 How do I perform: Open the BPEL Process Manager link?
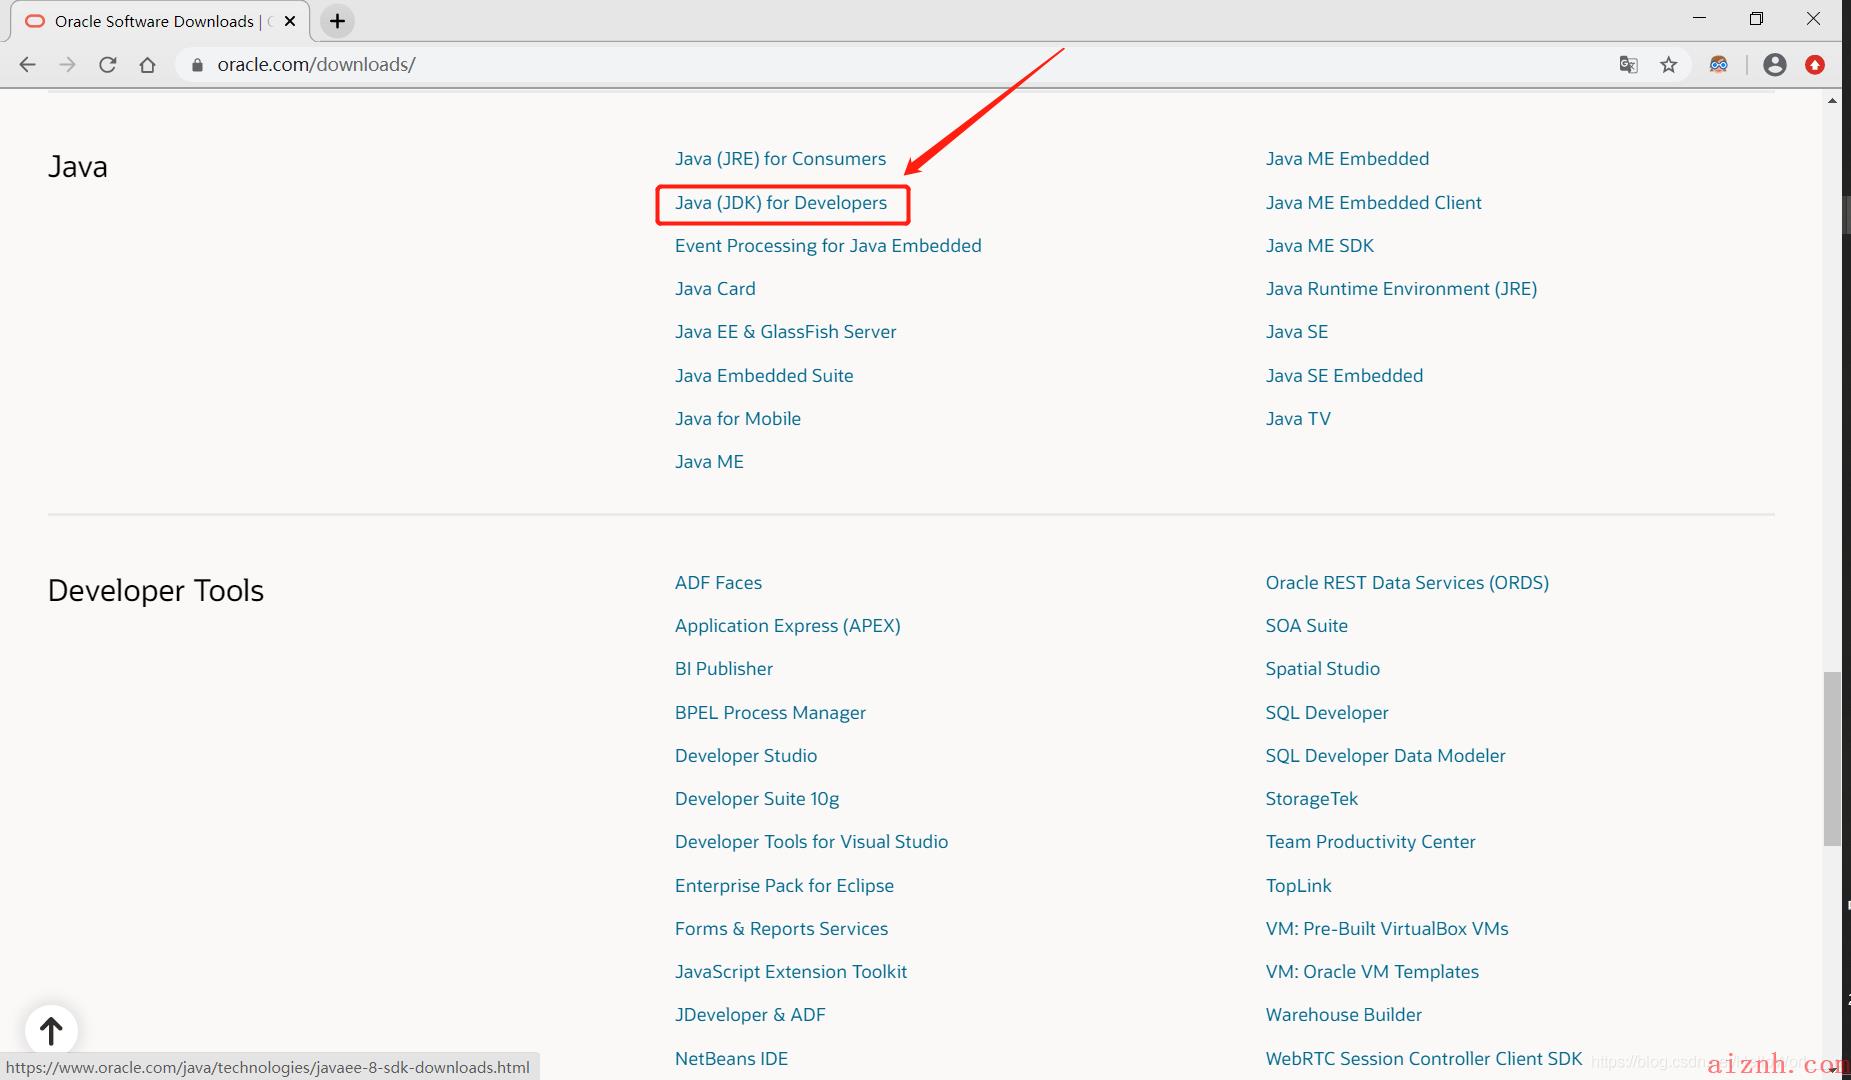[x=770, y=713]
